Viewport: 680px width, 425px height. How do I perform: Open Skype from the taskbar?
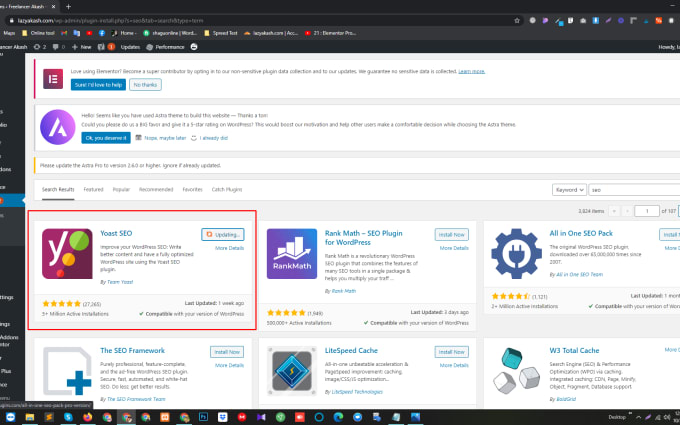tap(69, 417)
